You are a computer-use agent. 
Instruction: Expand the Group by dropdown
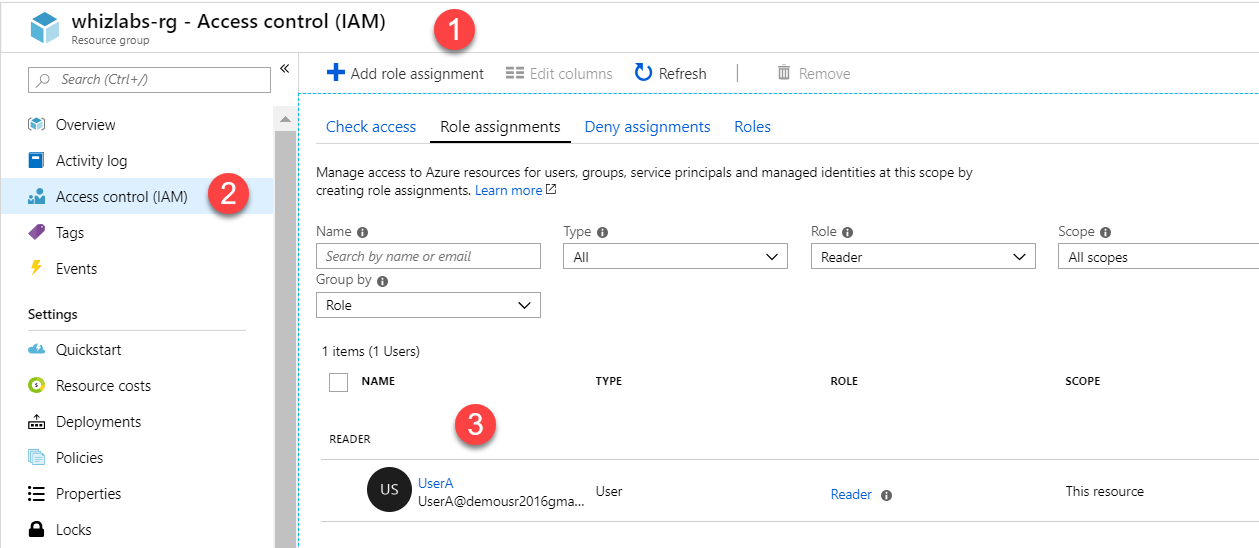coord(428,305)
